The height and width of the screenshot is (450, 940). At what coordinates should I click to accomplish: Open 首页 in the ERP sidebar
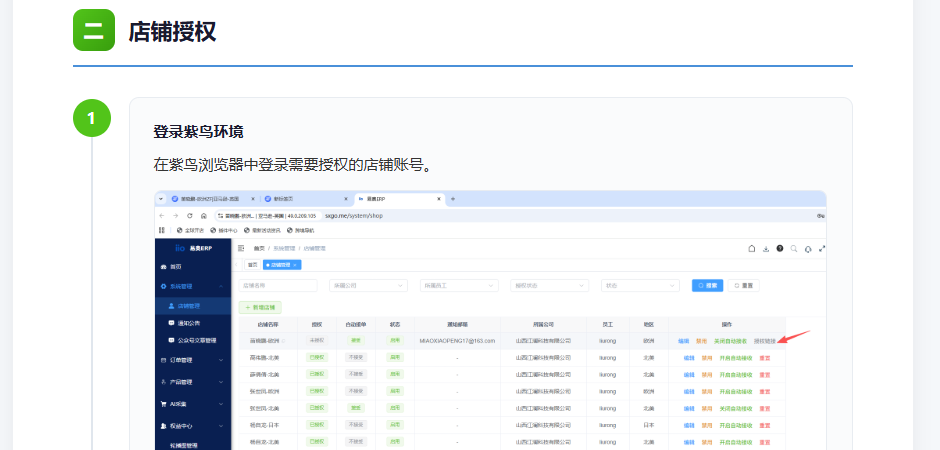(x=193, y=267)
